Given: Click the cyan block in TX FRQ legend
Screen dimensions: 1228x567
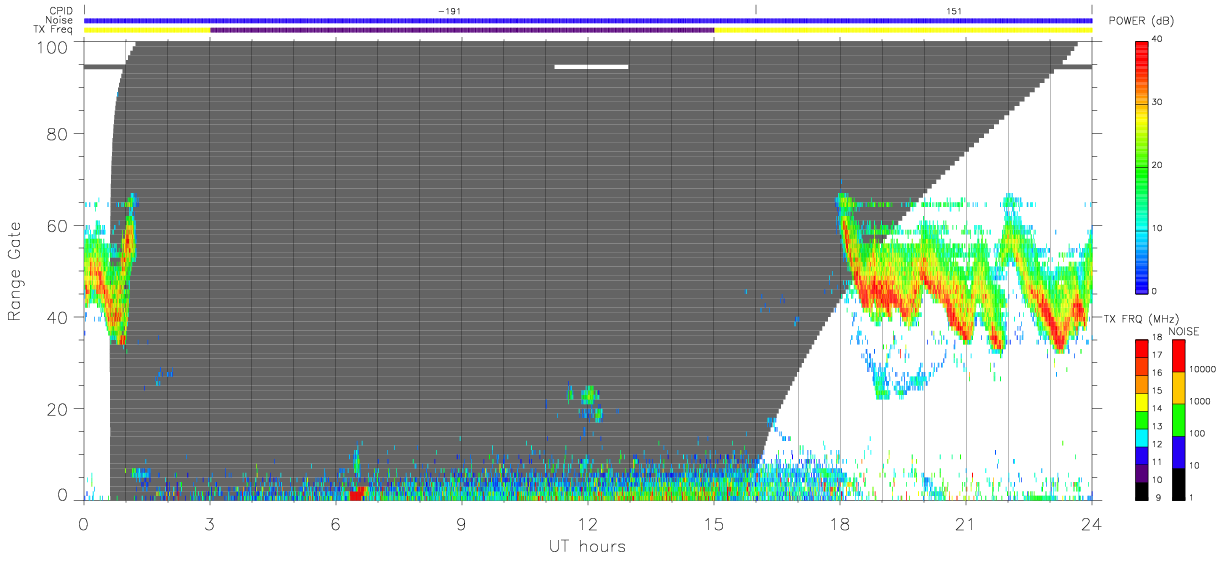Looking at the screenshot, I should coord(1142,436).
